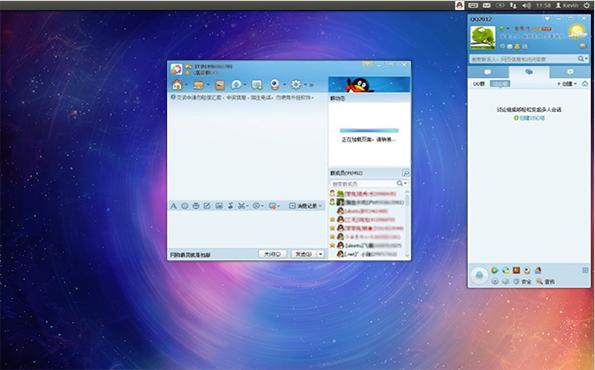This screenshot has width=595, height=370.
Task: Click the scissors screenshot capture icon
Action: click(241, 206)
